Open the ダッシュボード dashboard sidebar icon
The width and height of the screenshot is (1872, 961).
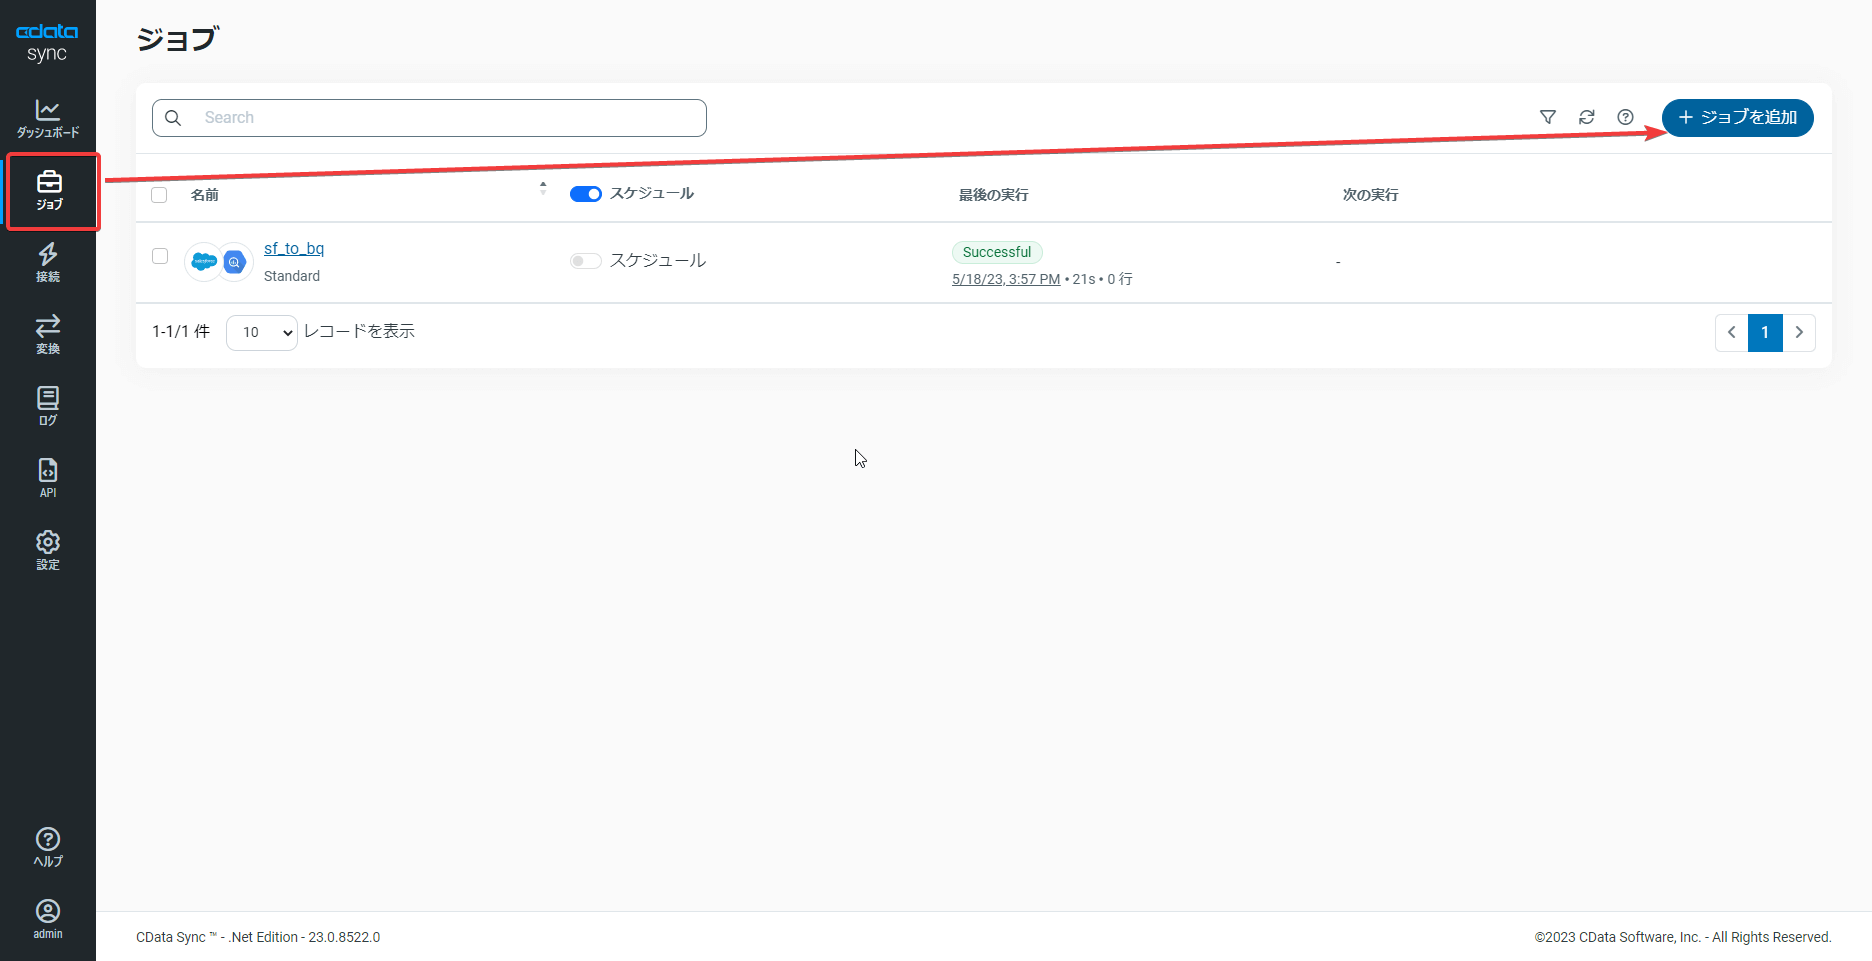pyautogui.click(x=48, y=118)
